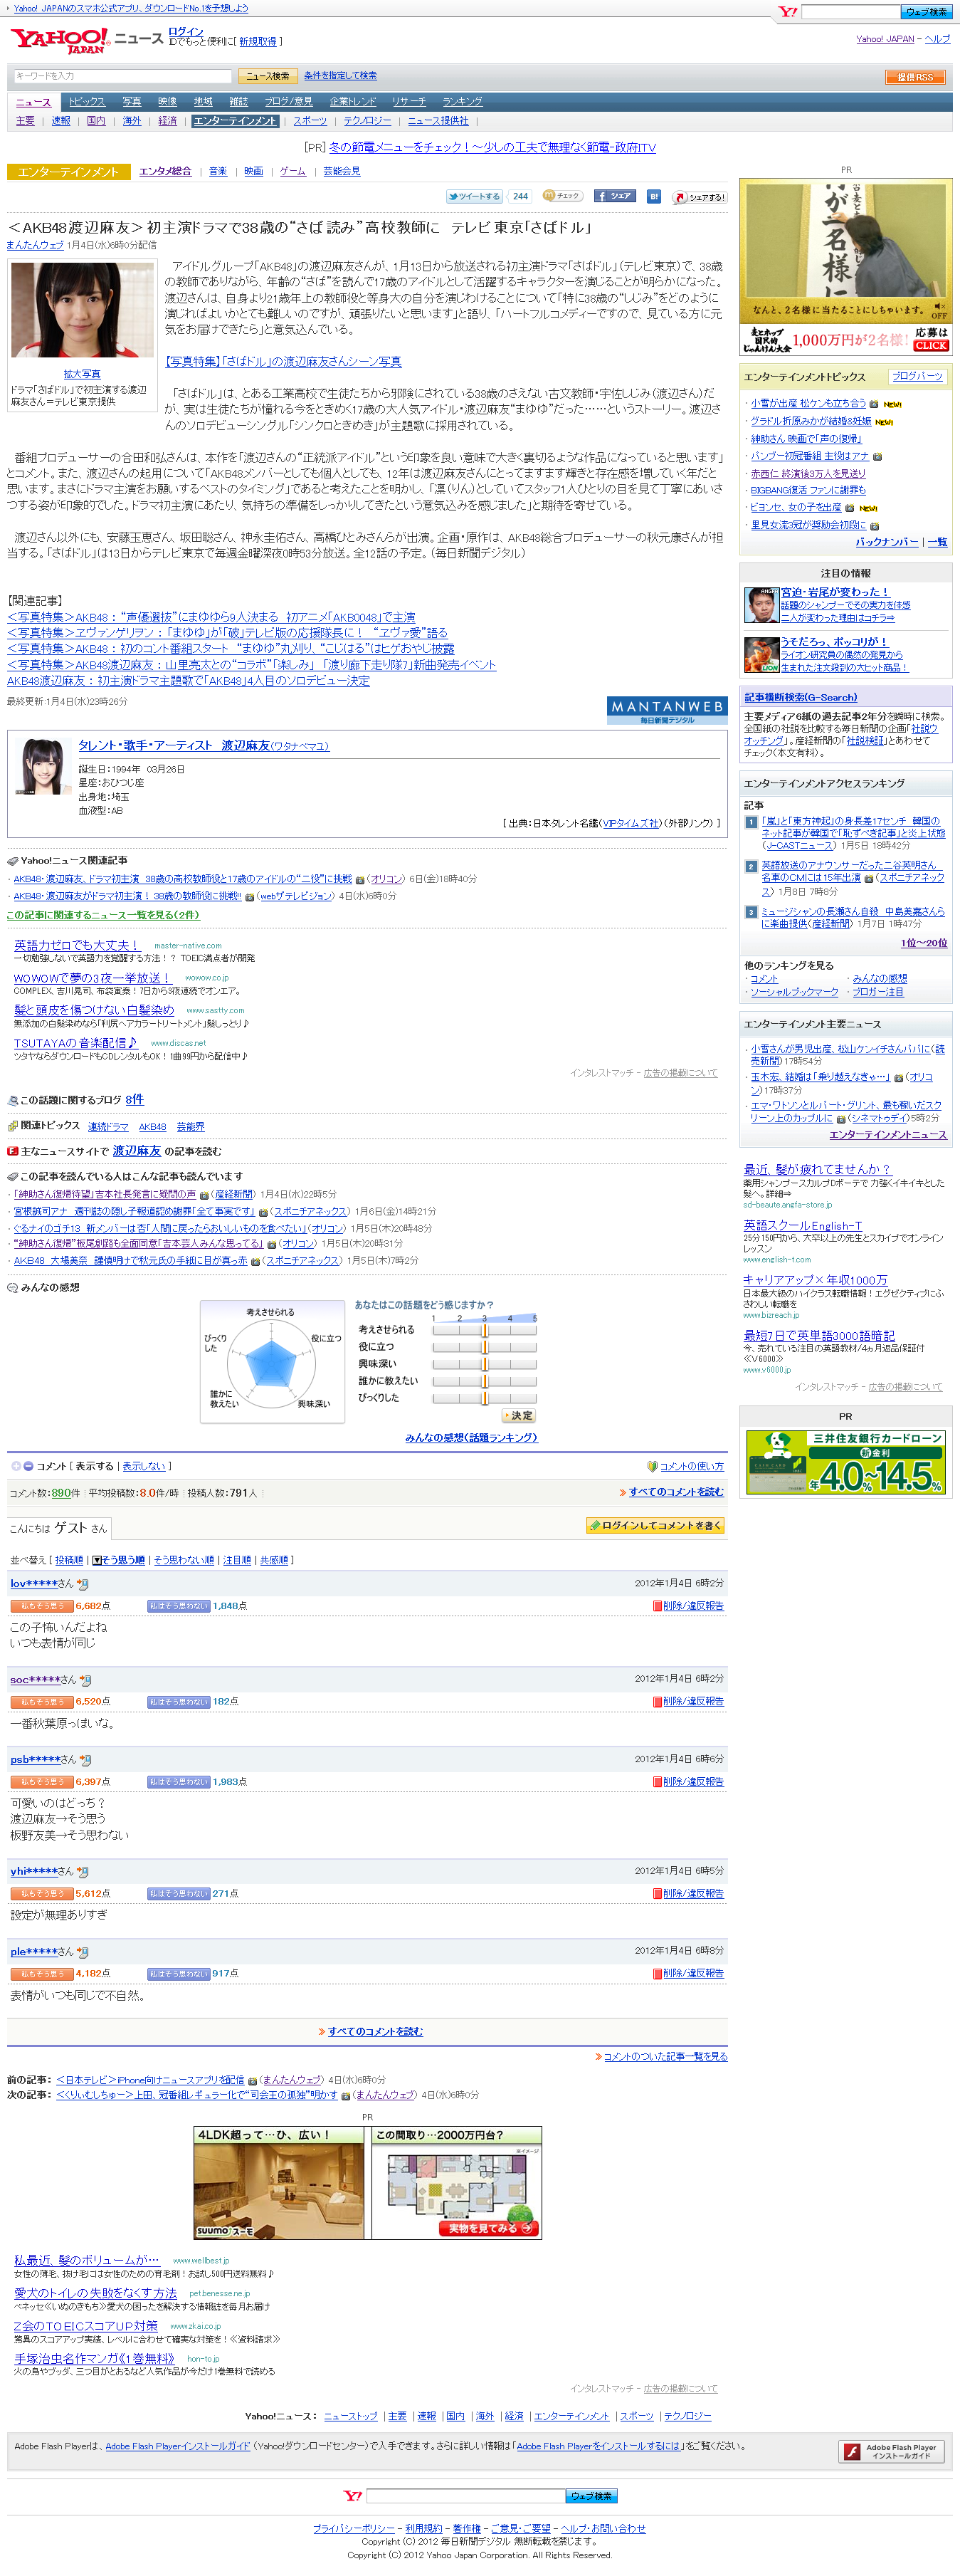Click 私はそう思わない on yhi***** comment
This screenshot has height=2576, width=960.
pos(178,1893)
